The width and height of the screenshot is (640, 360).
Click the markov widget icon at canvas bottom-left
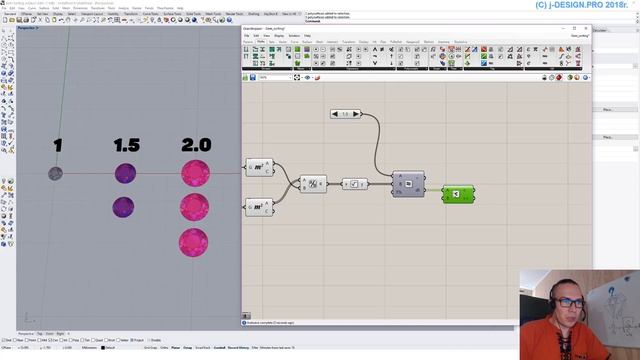246,316
